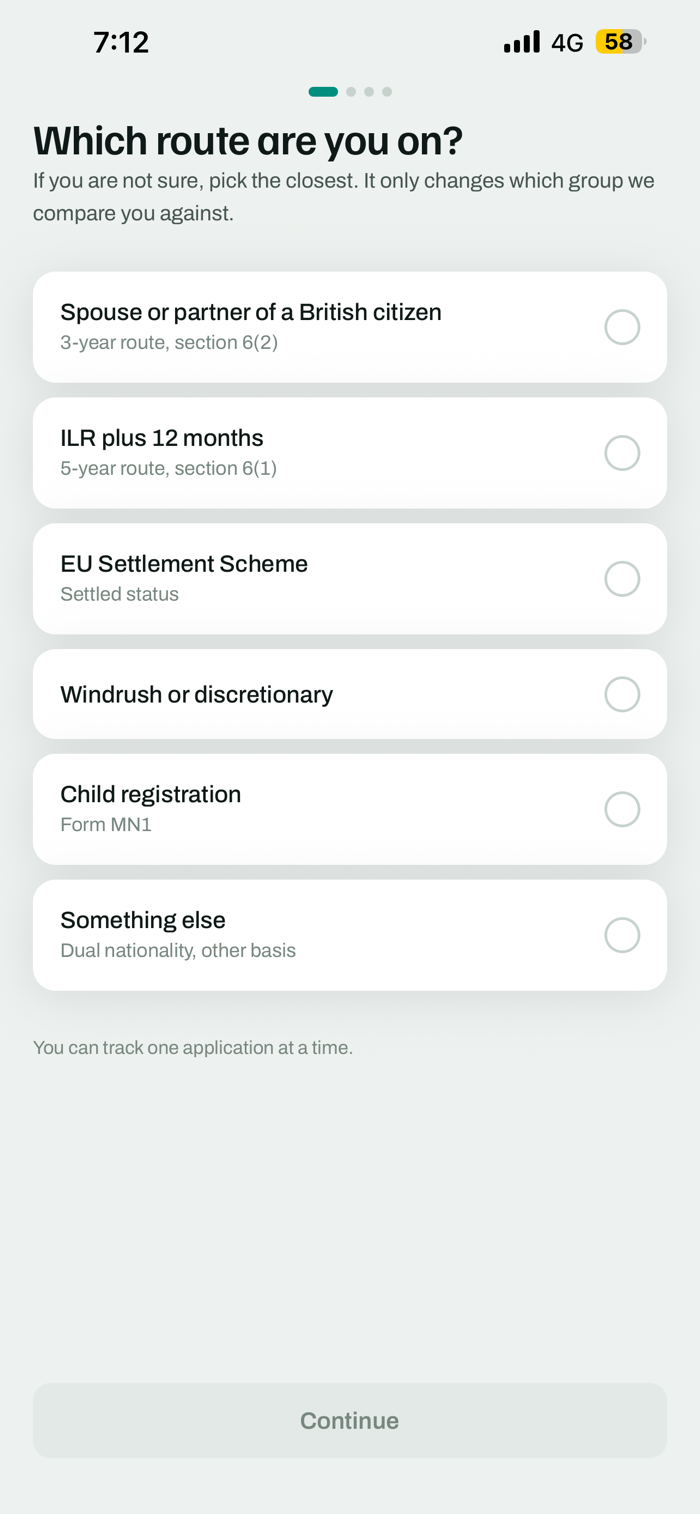Select Something else radio button
The height and width of the screenshot is (1514, 700).
tap(622, 935)
